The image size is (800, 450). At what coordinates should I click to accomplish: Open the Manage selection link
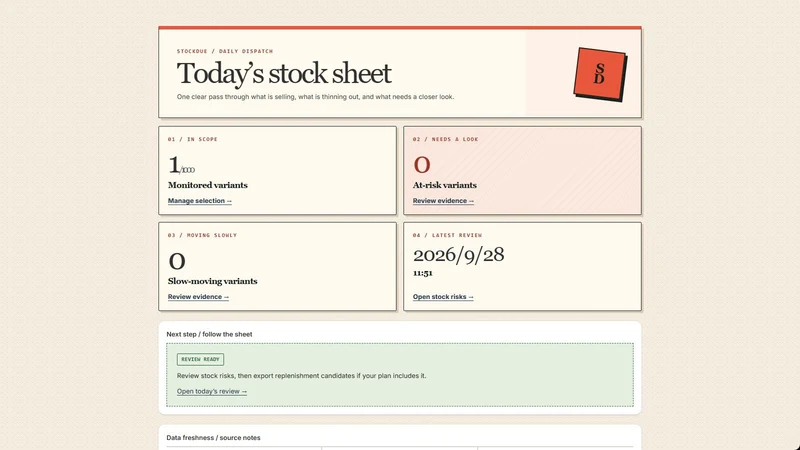pyautogui.click(x=199, y=201)
